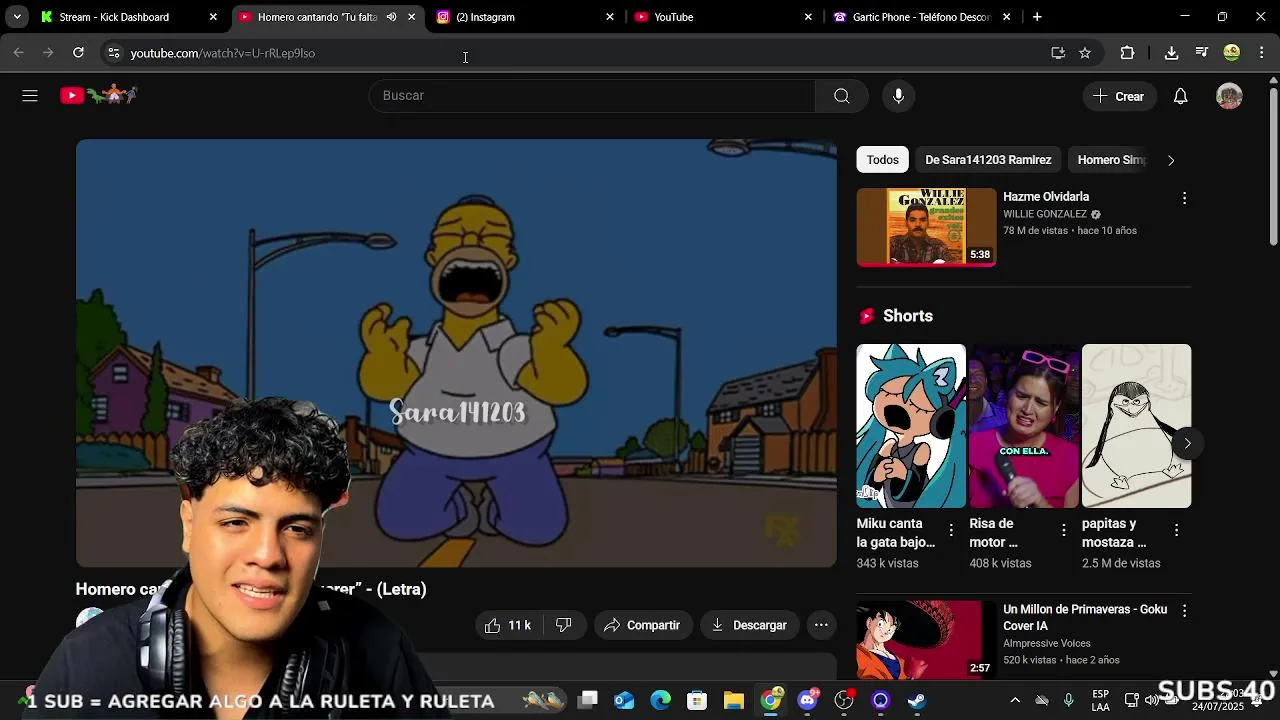Viewport: 1280px width, 720px height.
Task: Go to YouTube home via logo
Action: (98, 95)
